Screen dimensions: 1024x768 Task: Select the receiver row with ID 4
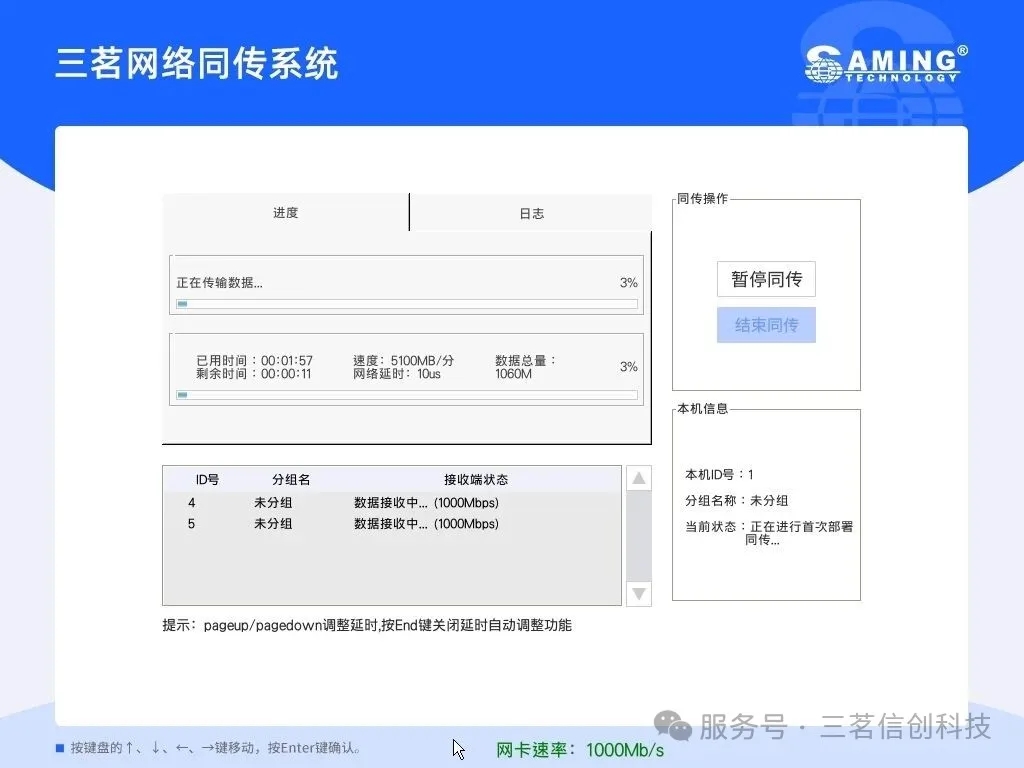click(390, 503)
